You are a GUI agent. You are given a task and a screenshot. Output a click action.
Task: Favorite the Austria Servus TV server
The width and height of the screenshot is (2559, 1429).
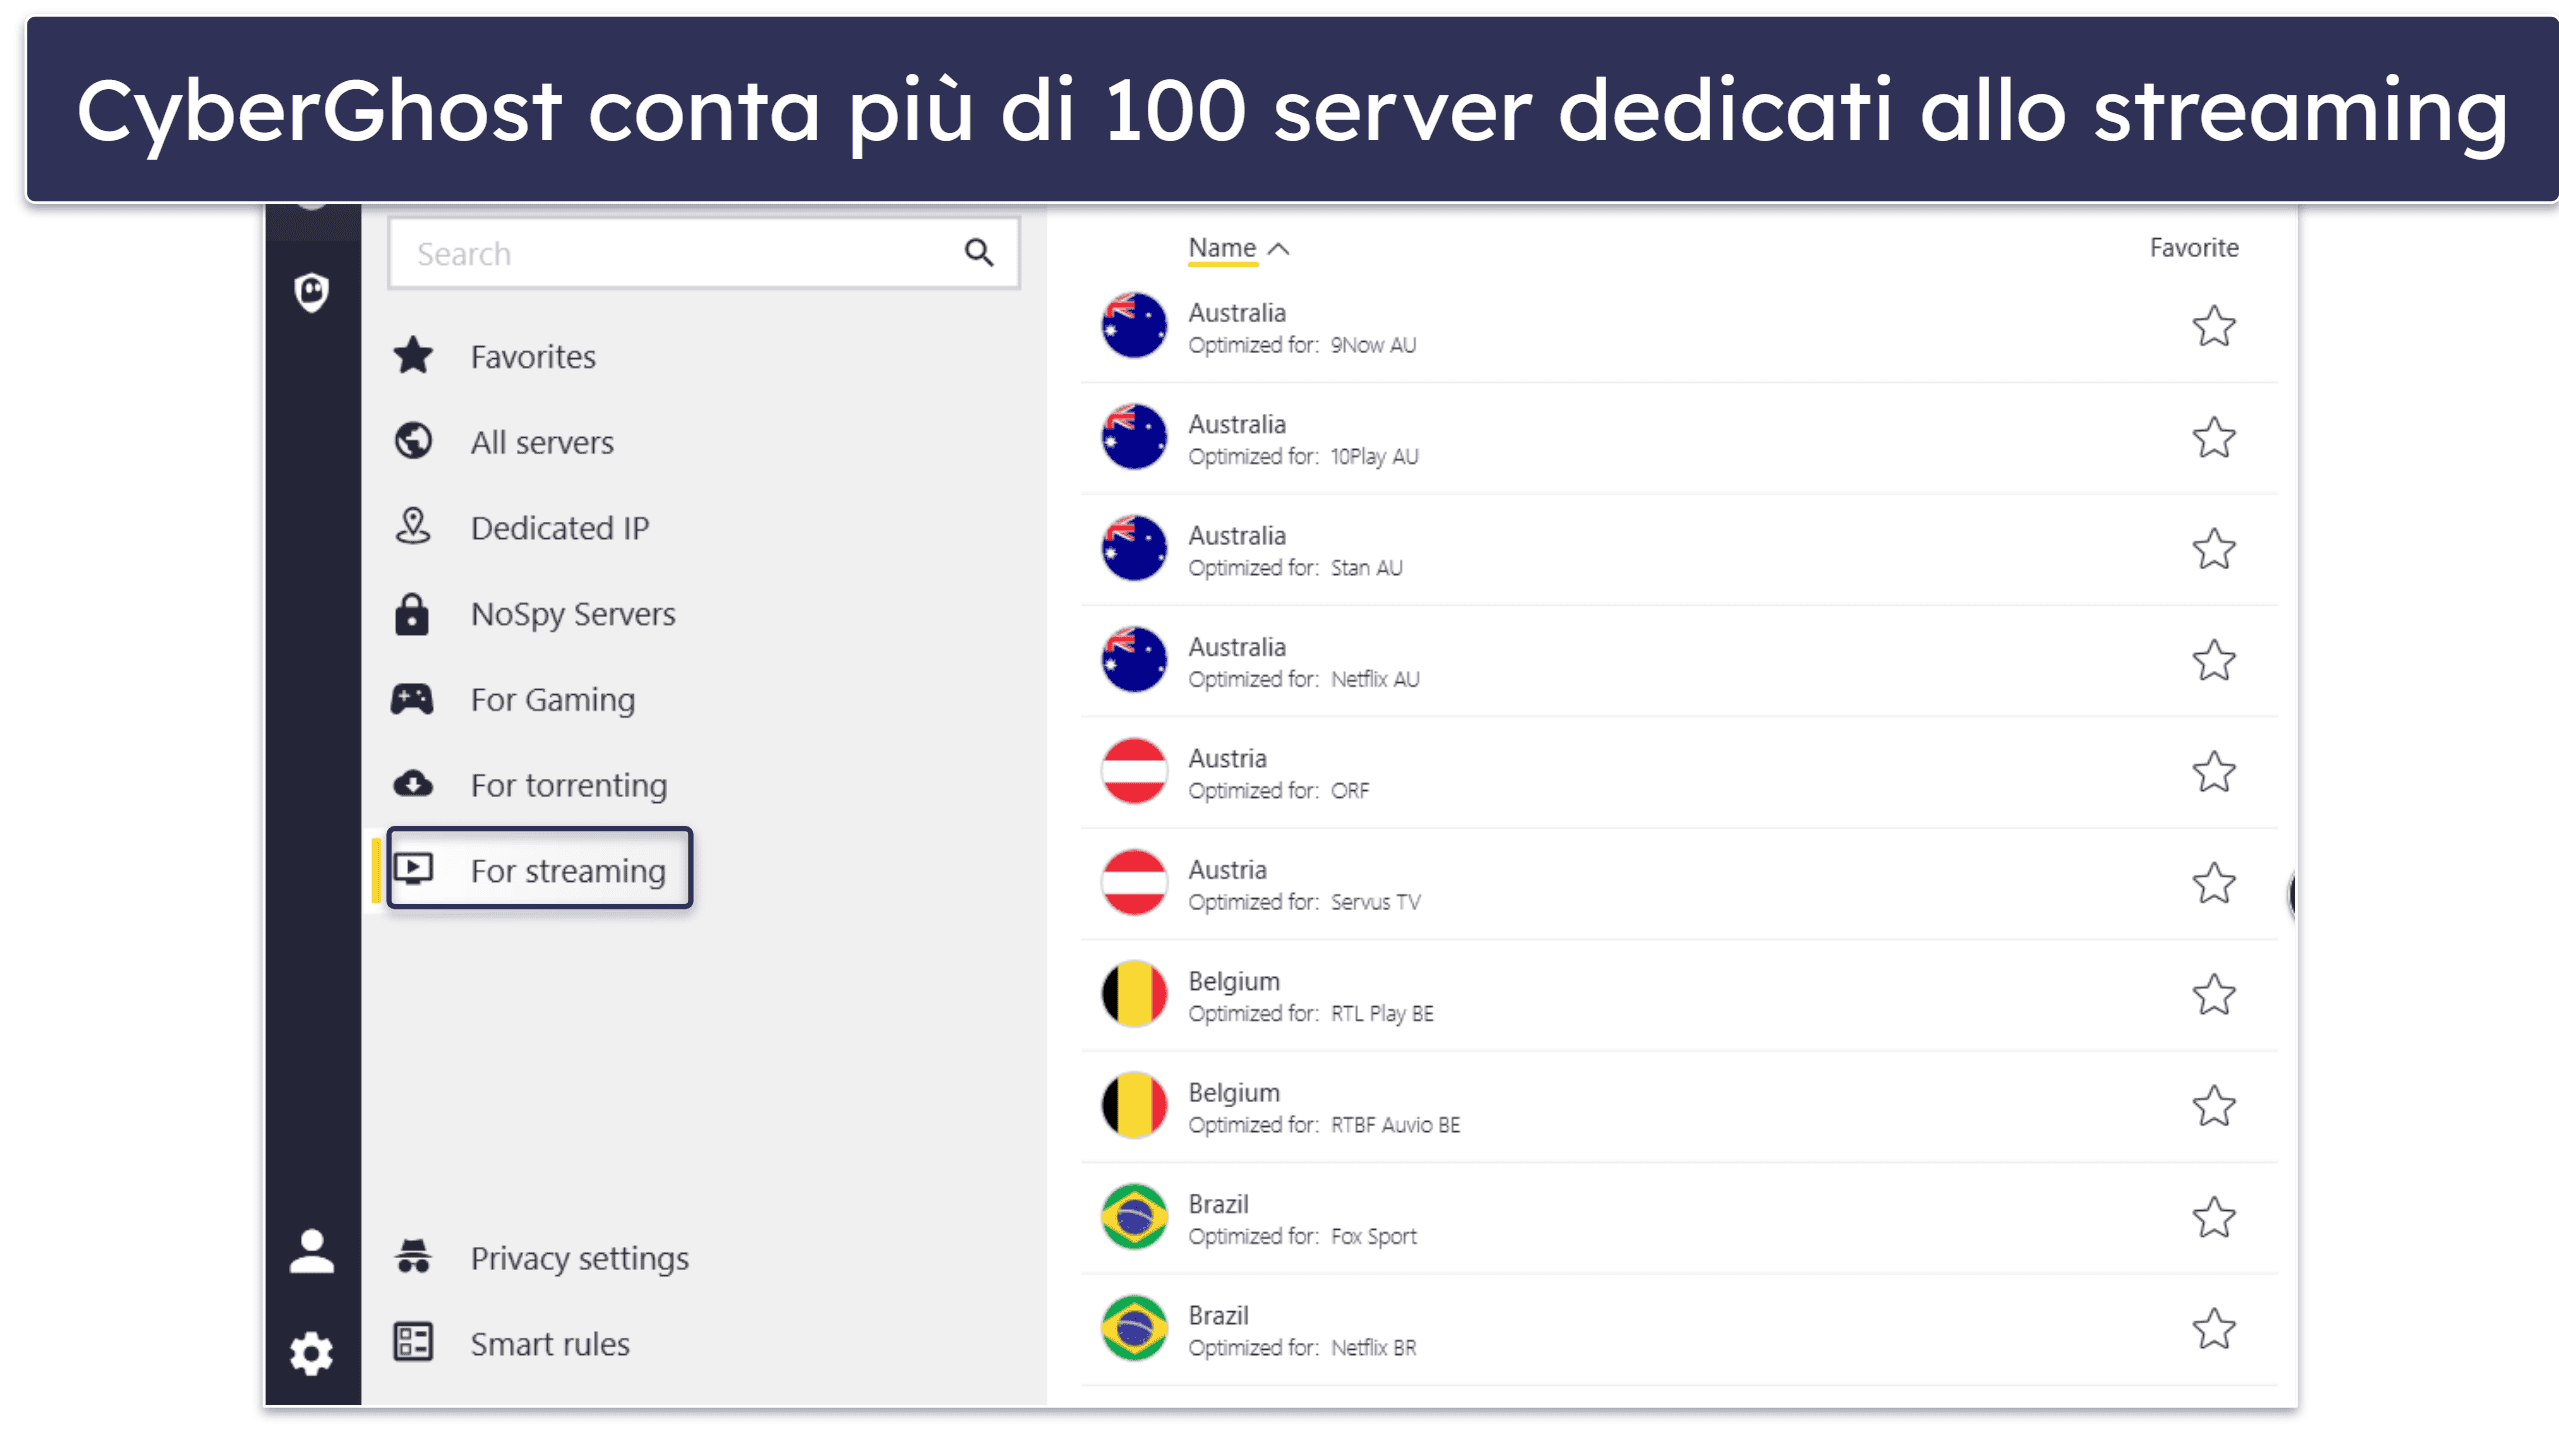(2214, 883)
